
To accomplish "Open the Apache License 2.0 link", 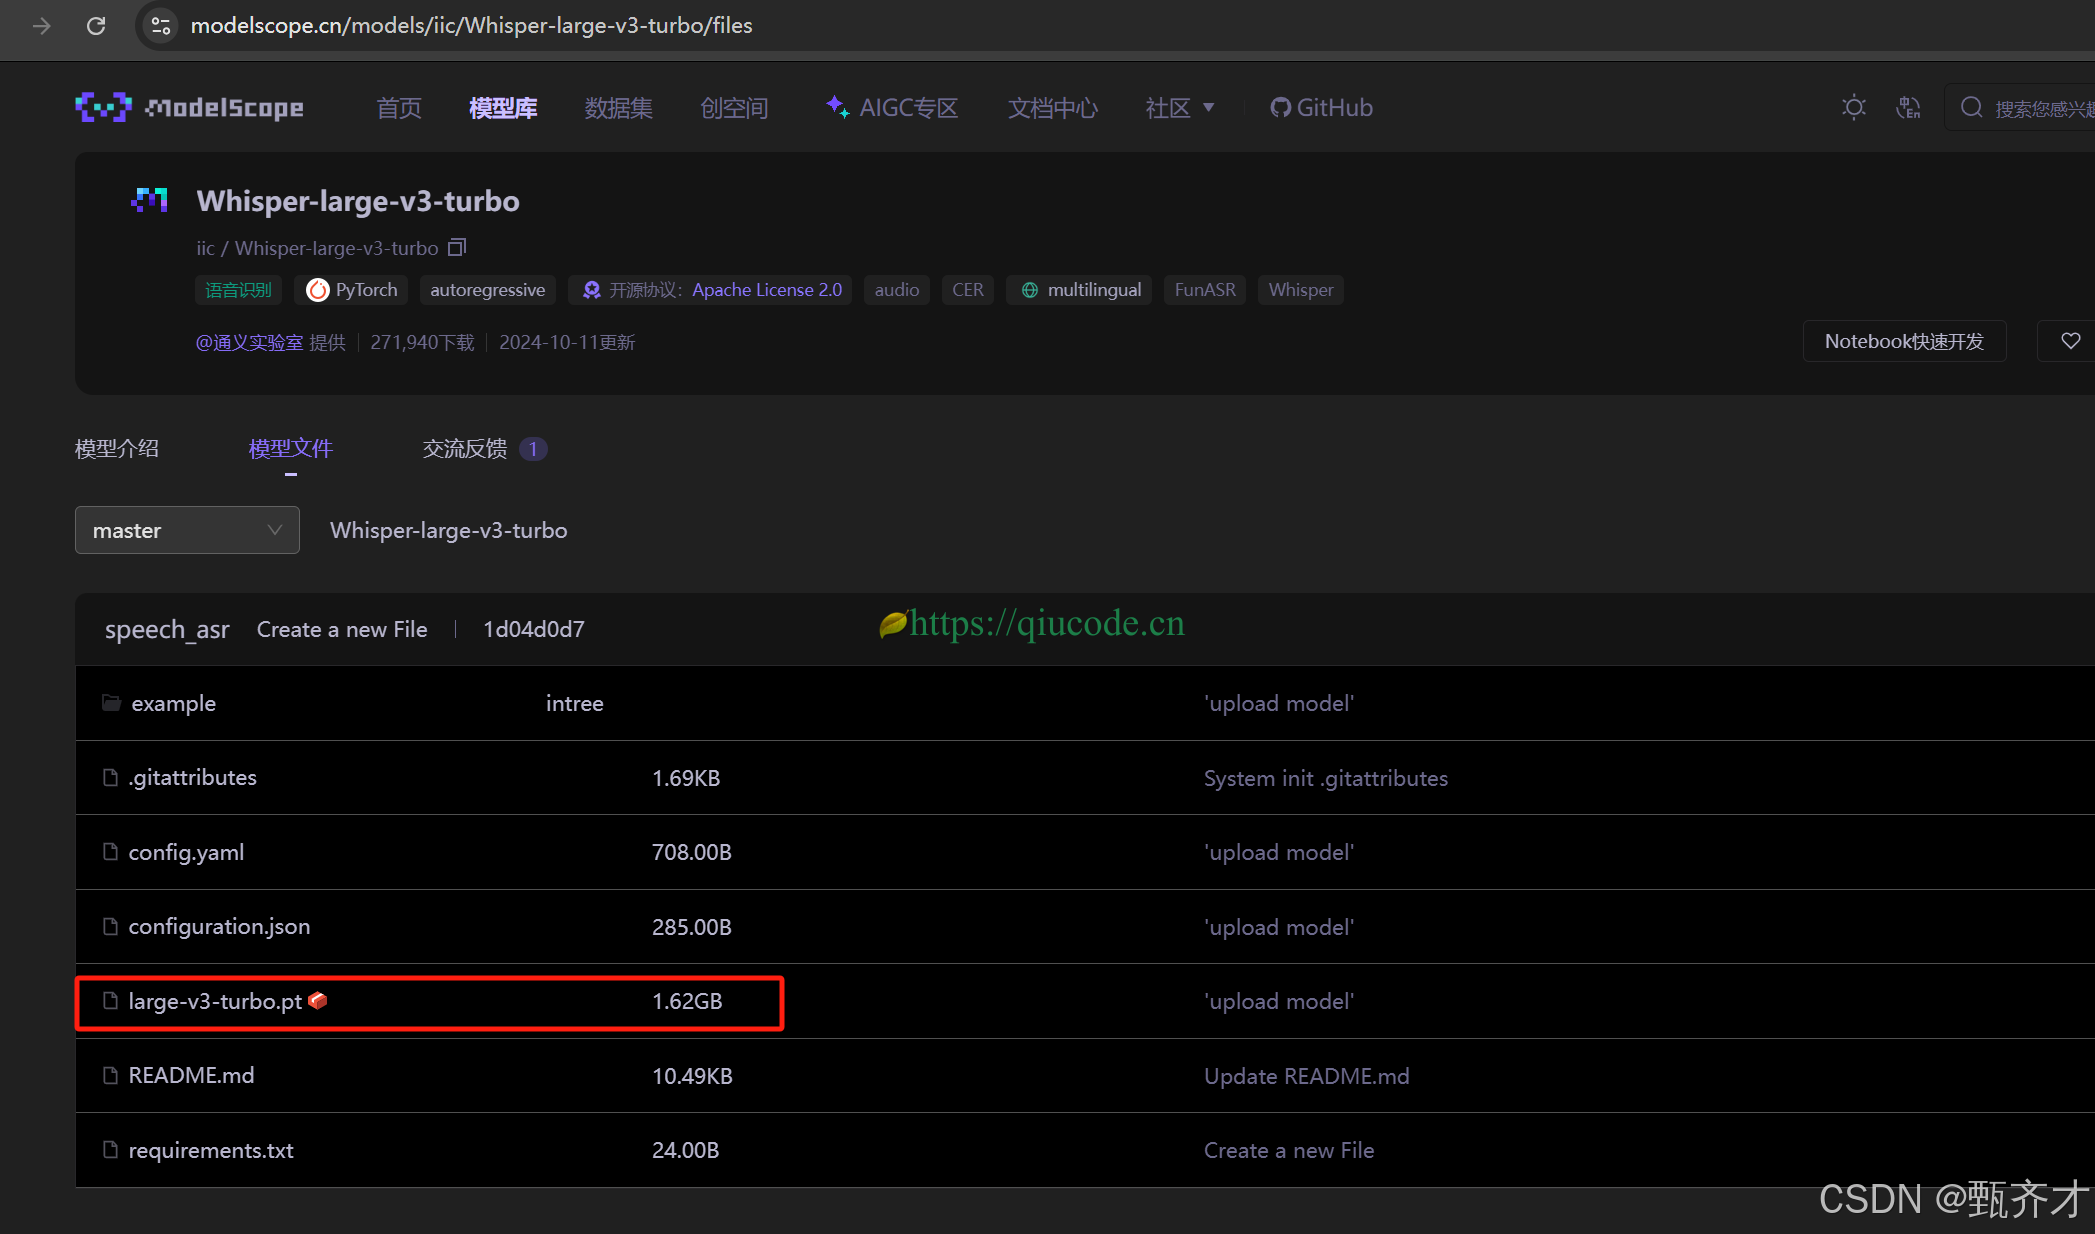I will (x=767, y=290).
